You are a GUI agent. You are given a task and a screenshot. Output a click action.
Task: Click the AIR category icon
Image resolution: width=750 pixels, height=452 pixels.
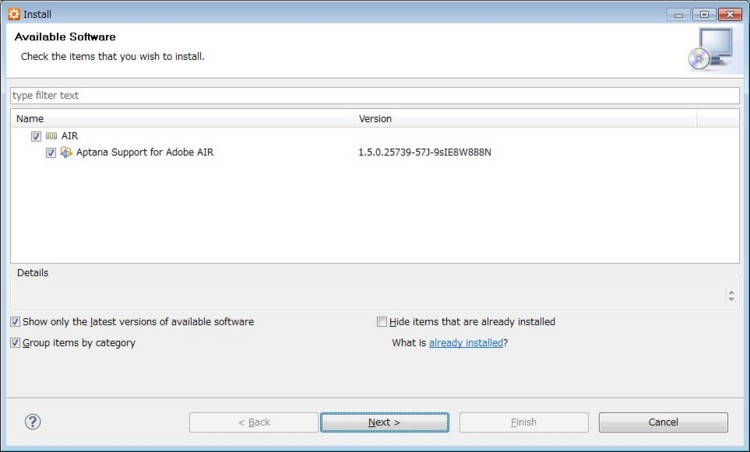pos(51,136)
